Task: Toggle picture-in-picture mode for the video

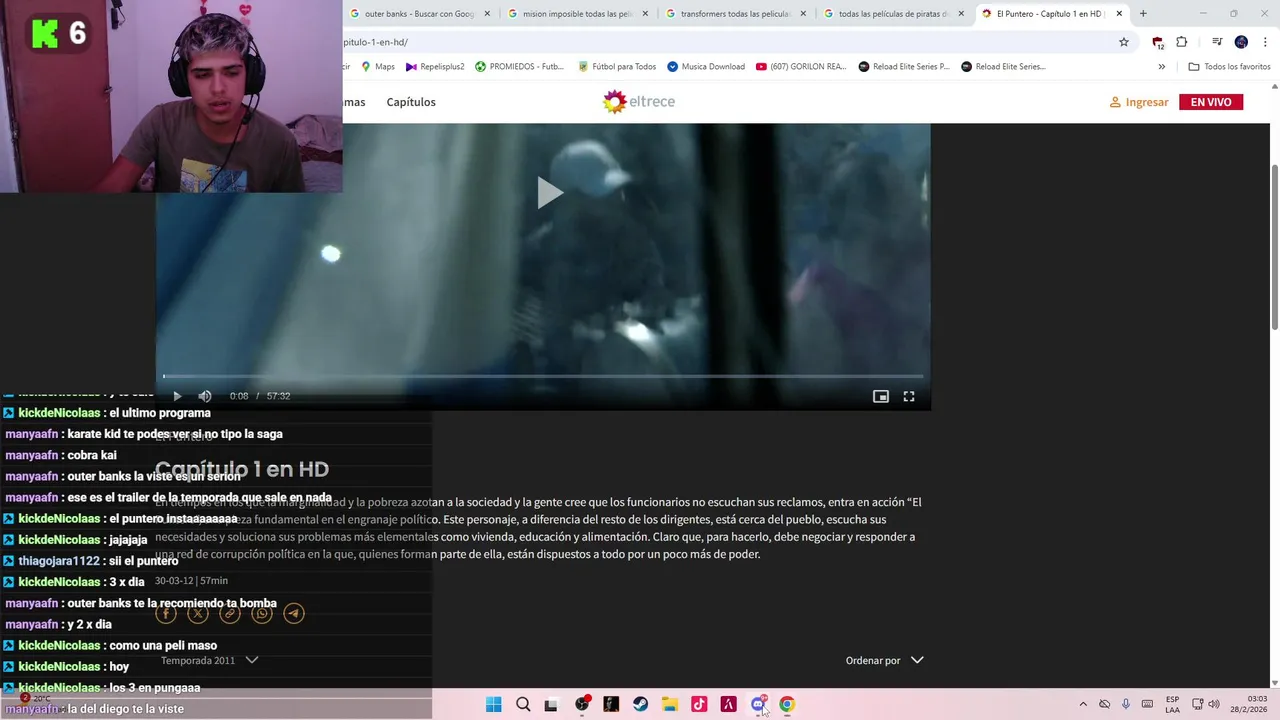Action: click(881, 396)
